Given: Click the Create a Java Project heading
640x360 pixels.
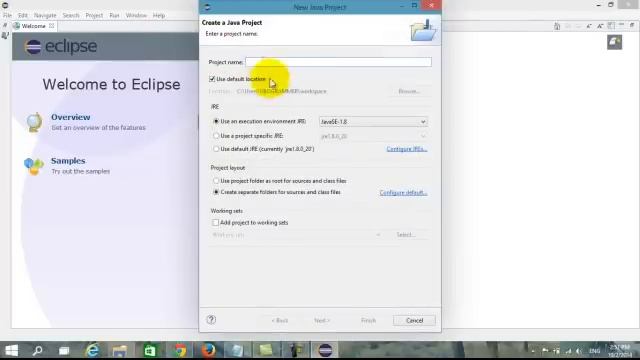Looking at the screenshot, I should point(232,22).
